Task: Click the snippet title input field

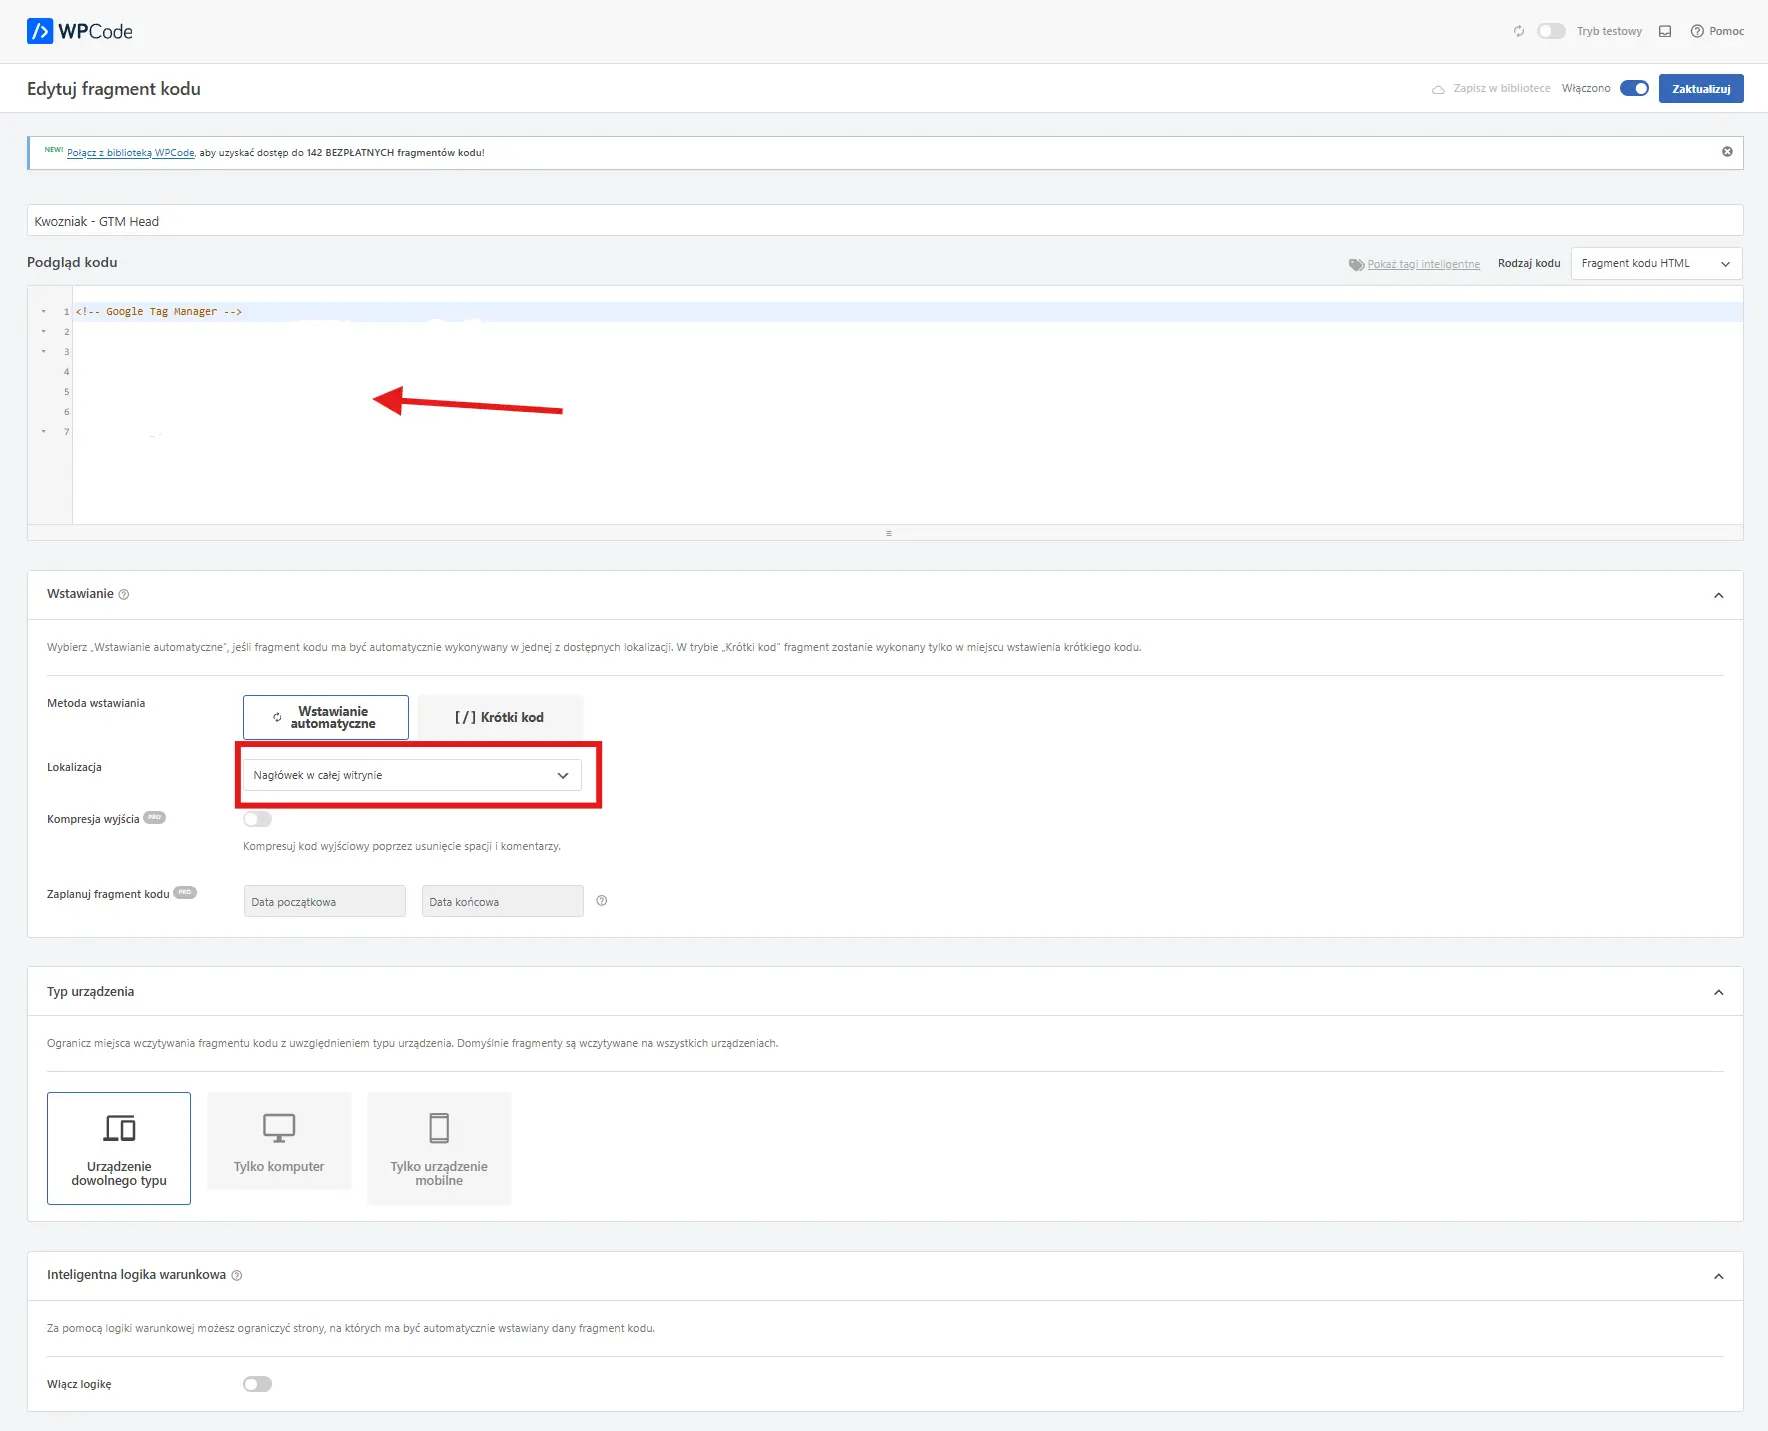Action: pos(884,221)
